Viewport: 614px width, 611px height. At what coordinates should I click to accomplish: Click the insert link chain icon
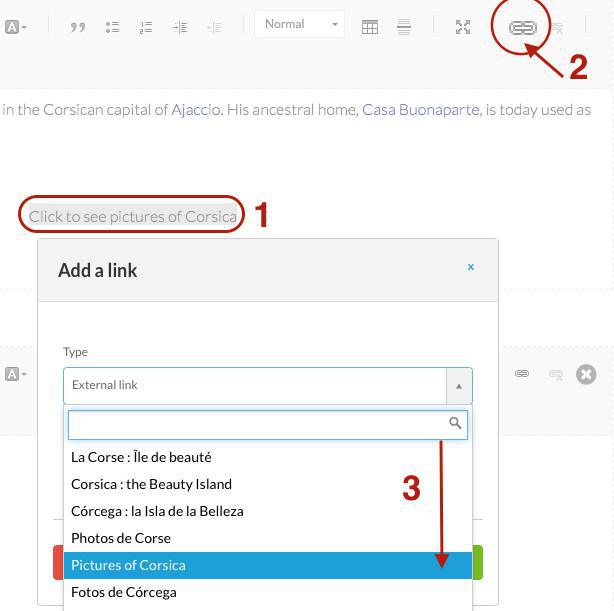(x=522, y=28)
